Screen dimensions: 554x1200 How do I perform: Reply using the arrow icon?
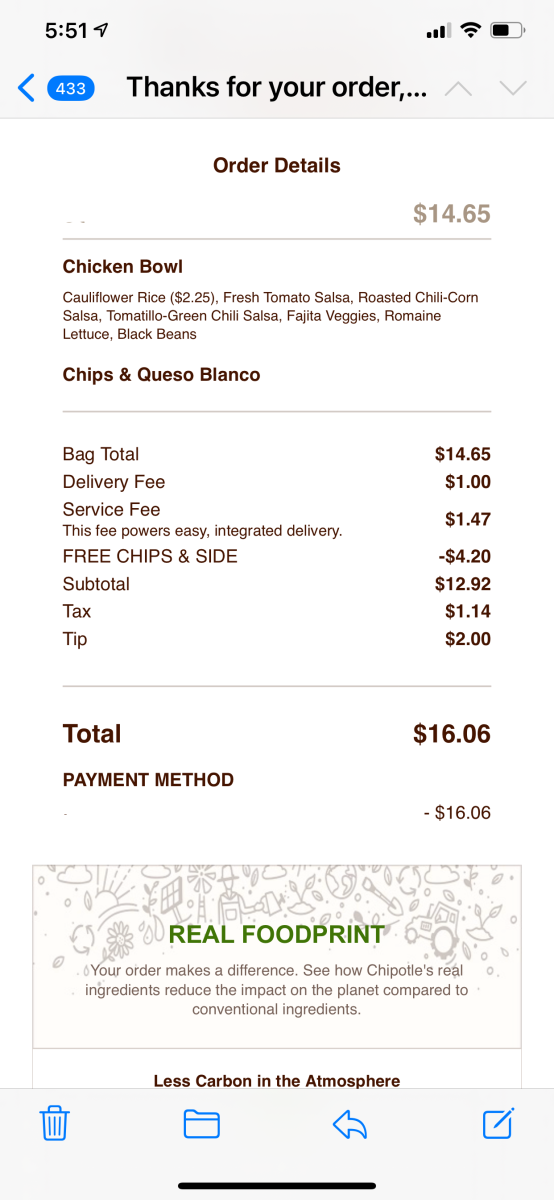tap(350, 1124)
